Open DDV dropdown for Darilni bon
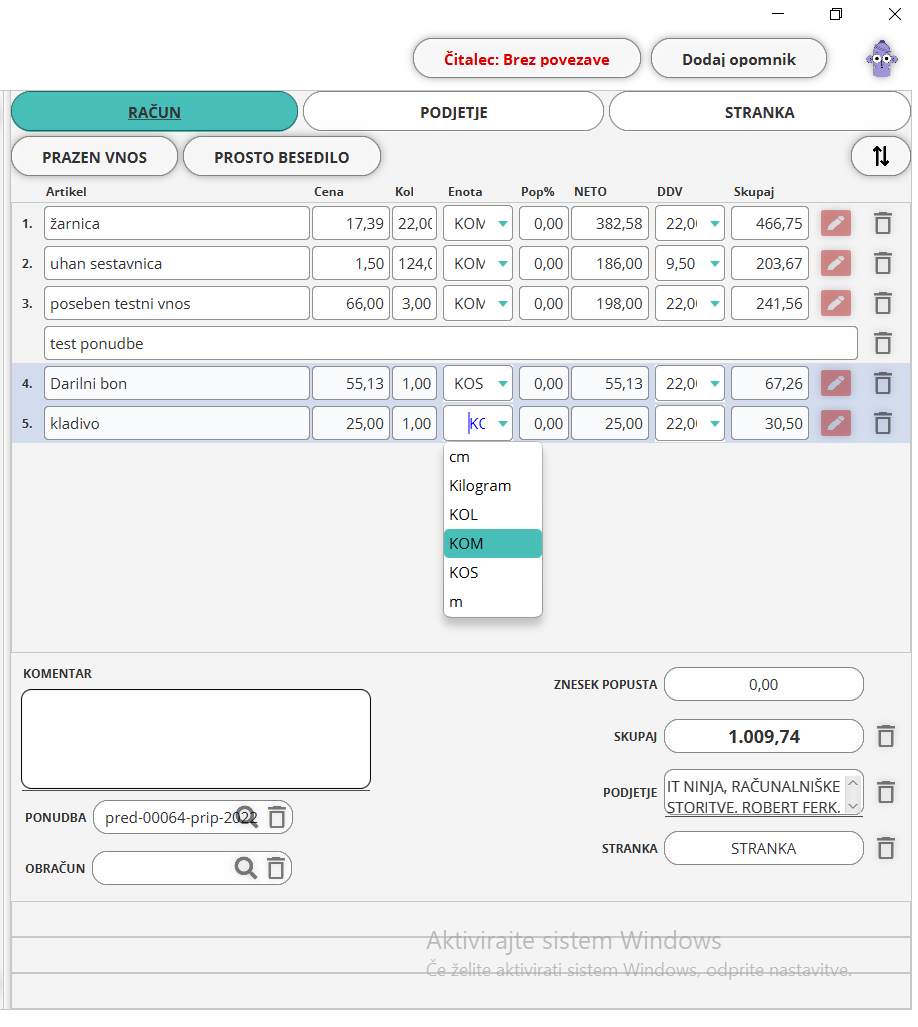Image resolution: width=918 pixels, height=1027 pixels. [x=714, y=383]
